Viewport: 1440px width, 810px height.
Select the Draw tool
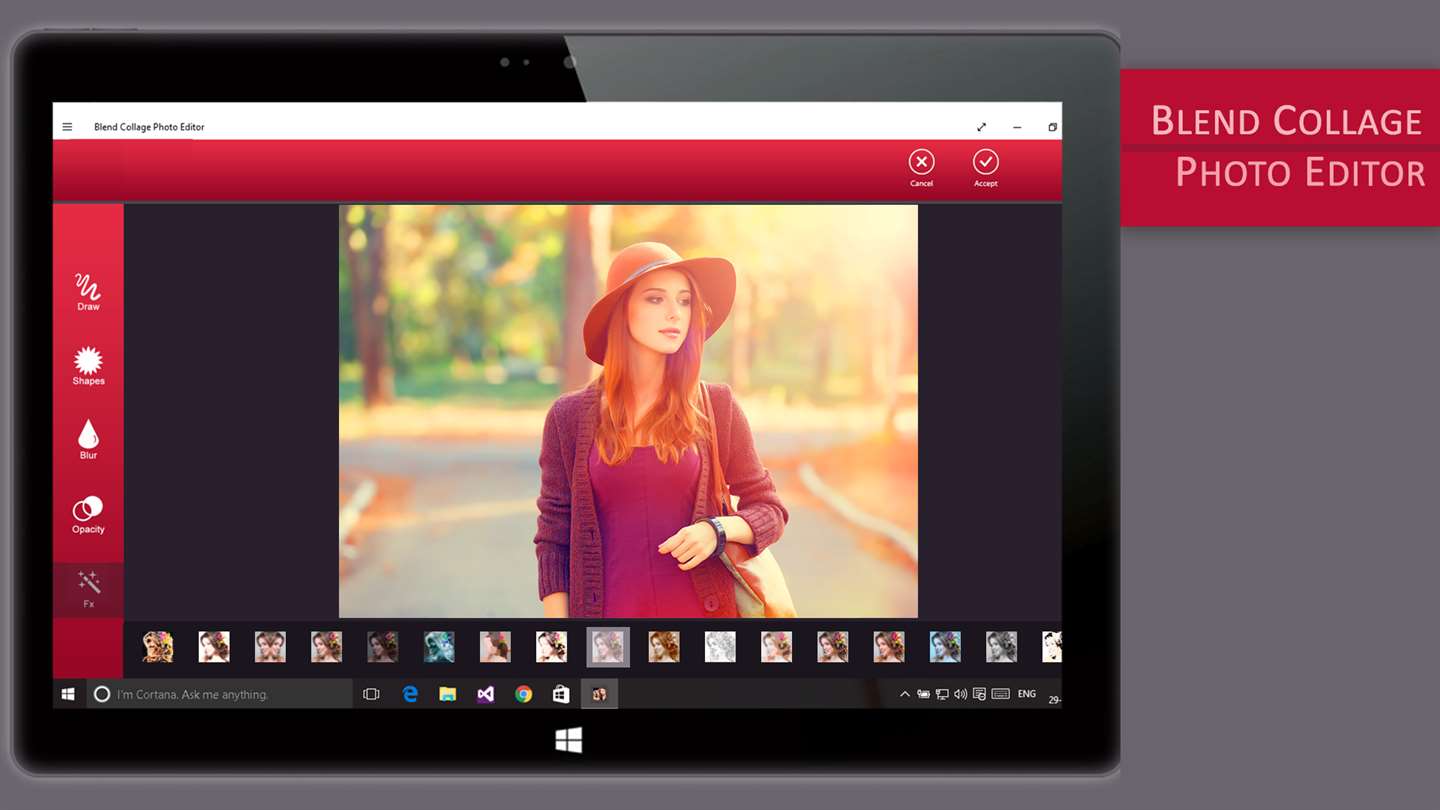88,292
